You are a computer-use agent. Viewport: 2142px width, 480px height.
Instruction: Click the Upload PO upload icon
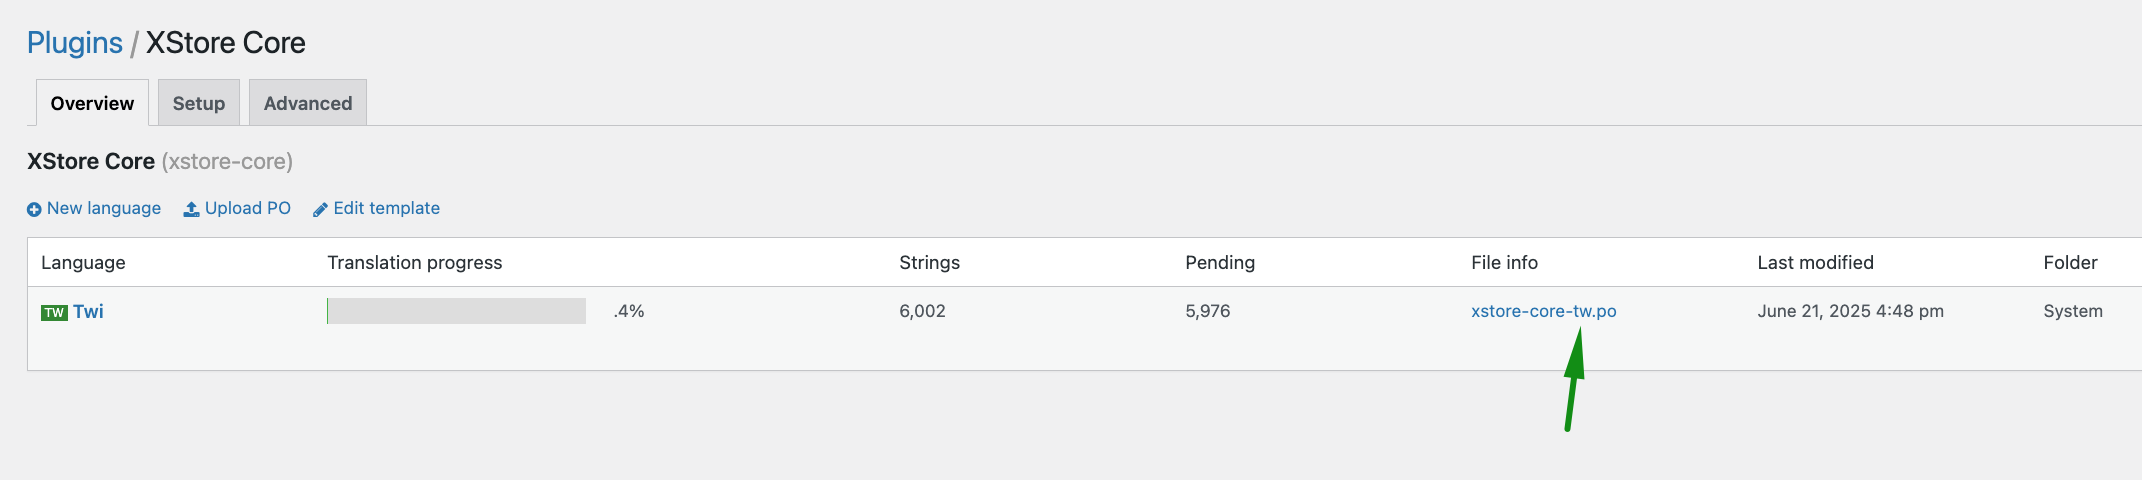[x=191, y=209]
